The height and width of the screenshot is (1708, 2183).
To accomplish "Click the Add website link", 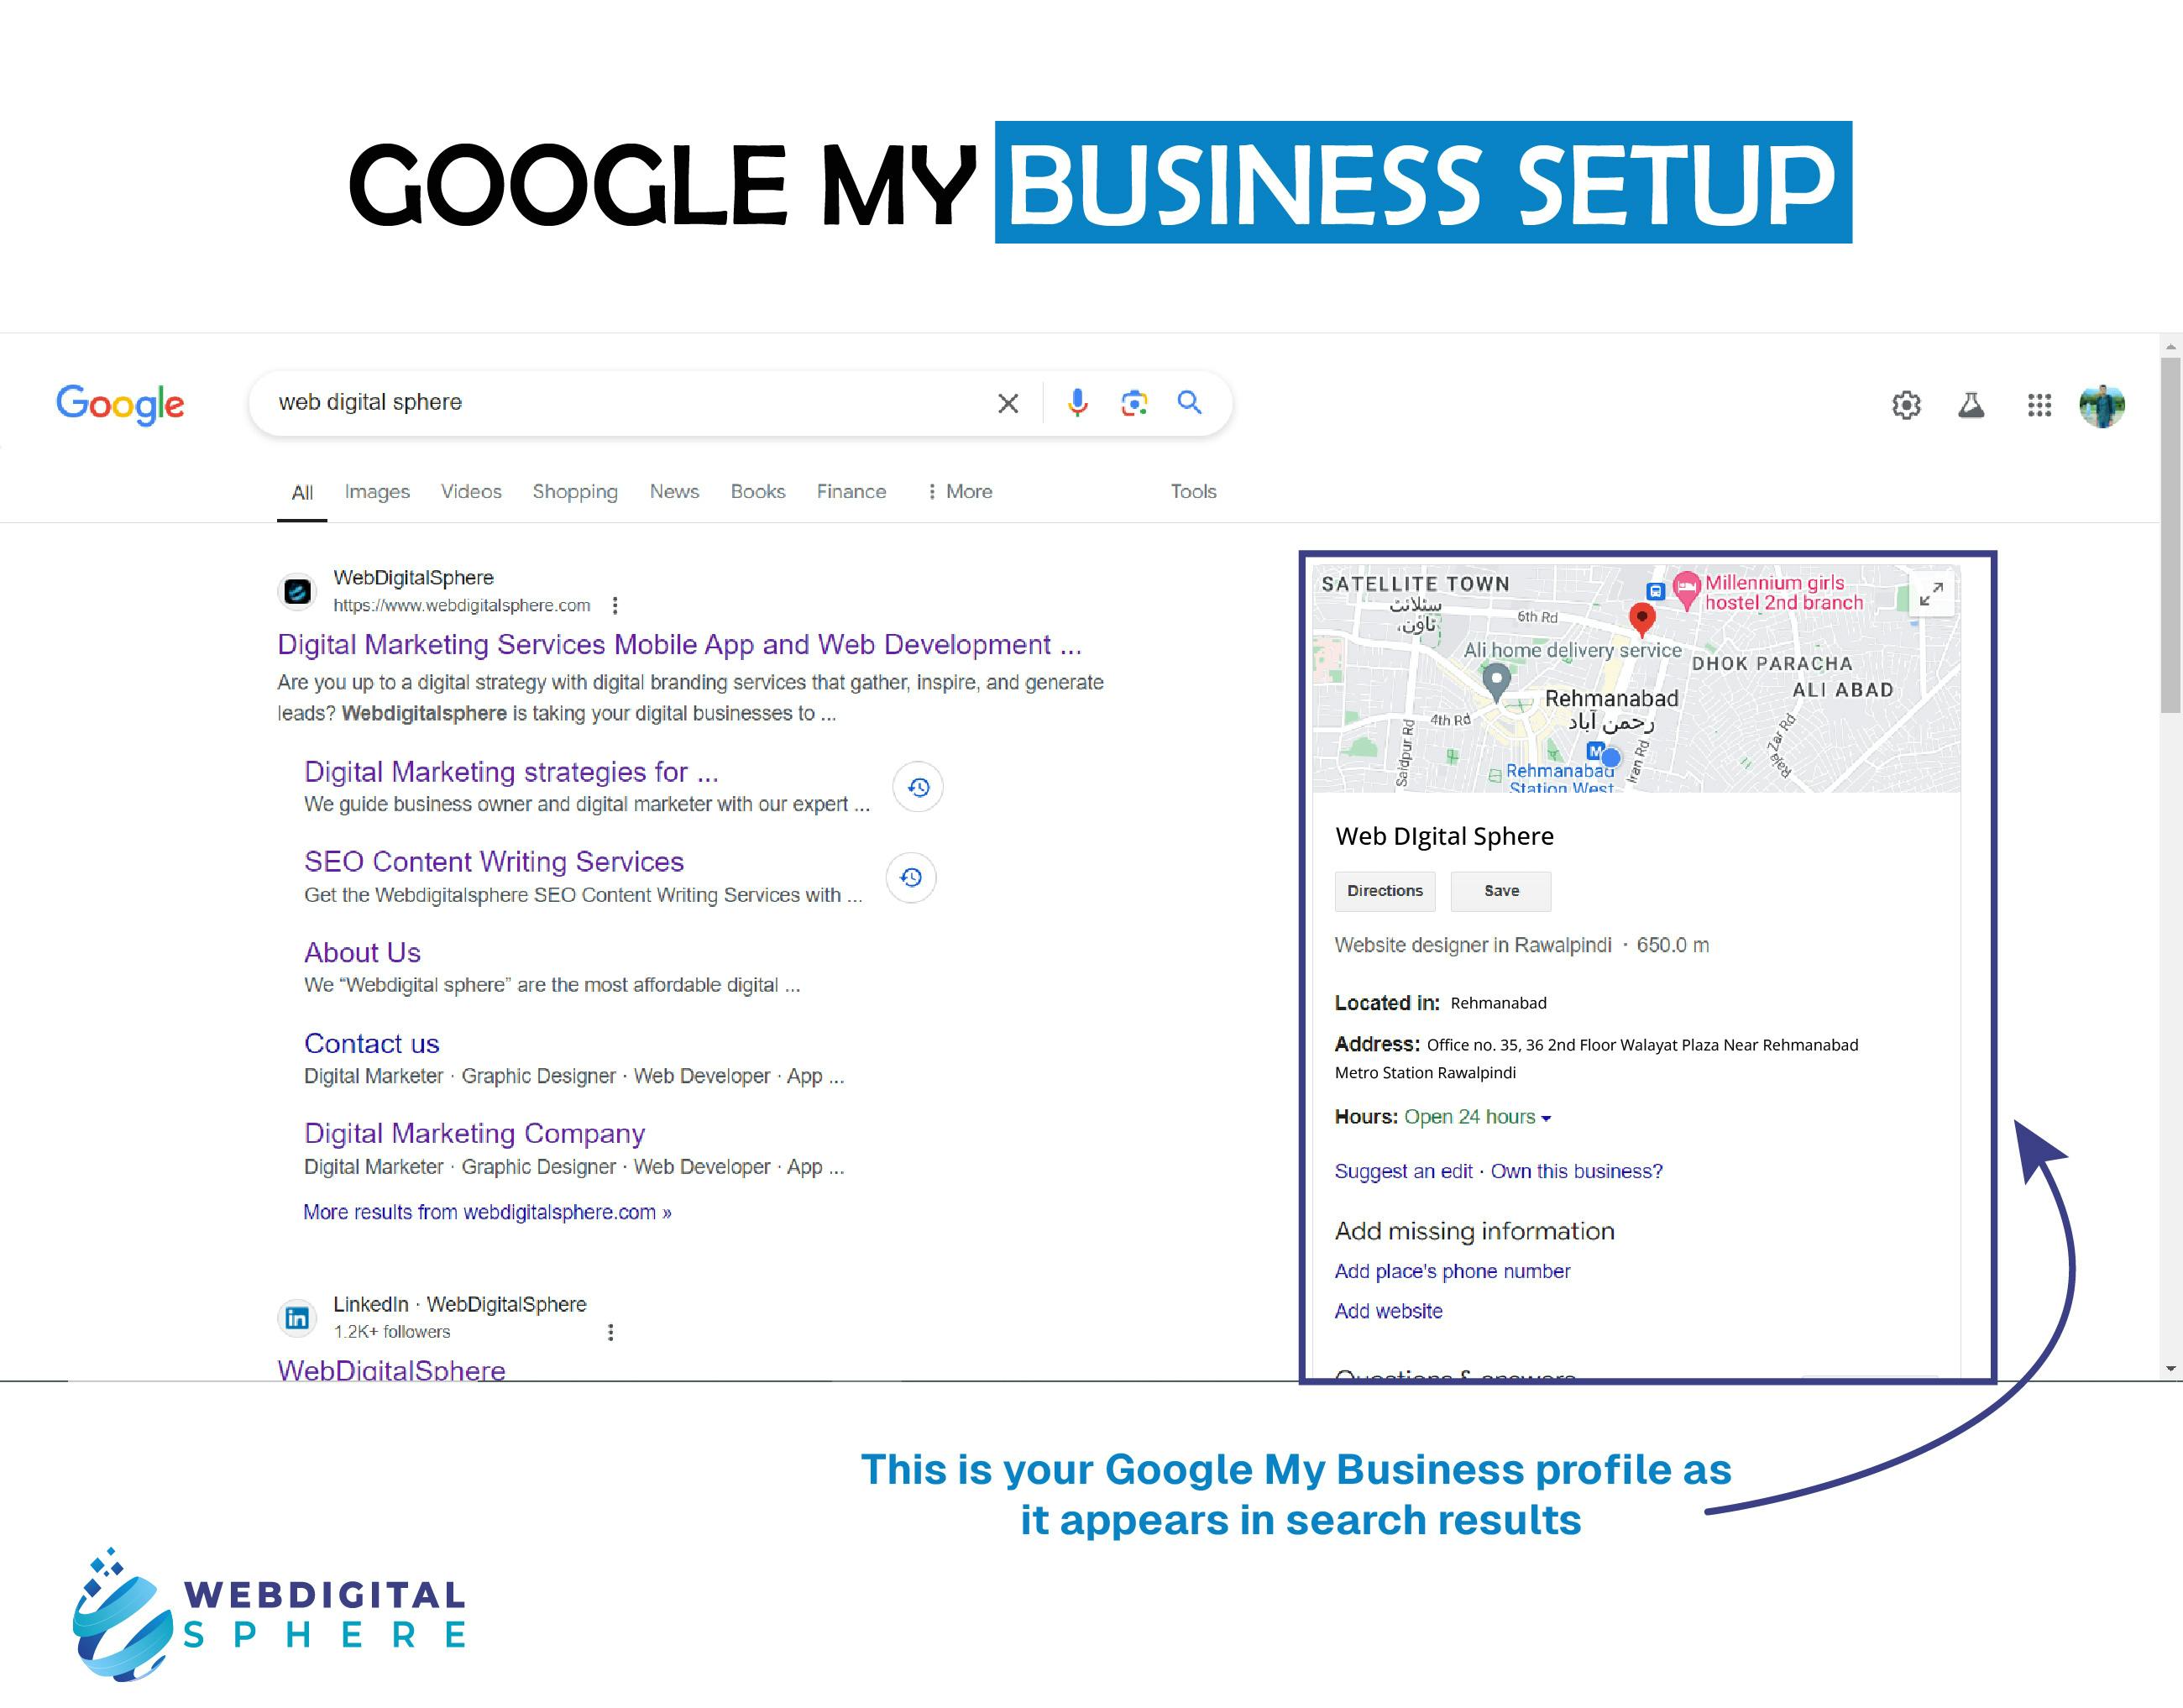I will tap(1388, 1311).
